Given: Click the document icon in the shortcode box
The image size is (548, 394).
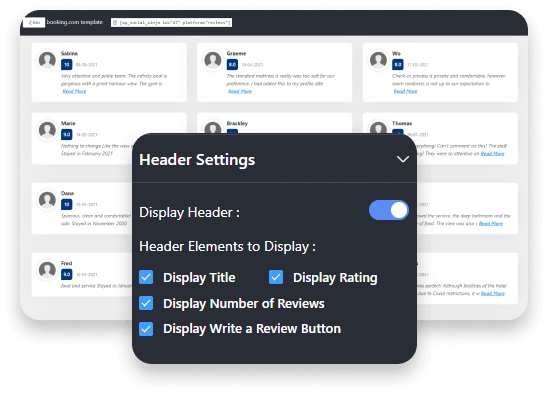Looking at the screenshot, I should (x=115, y=23).
